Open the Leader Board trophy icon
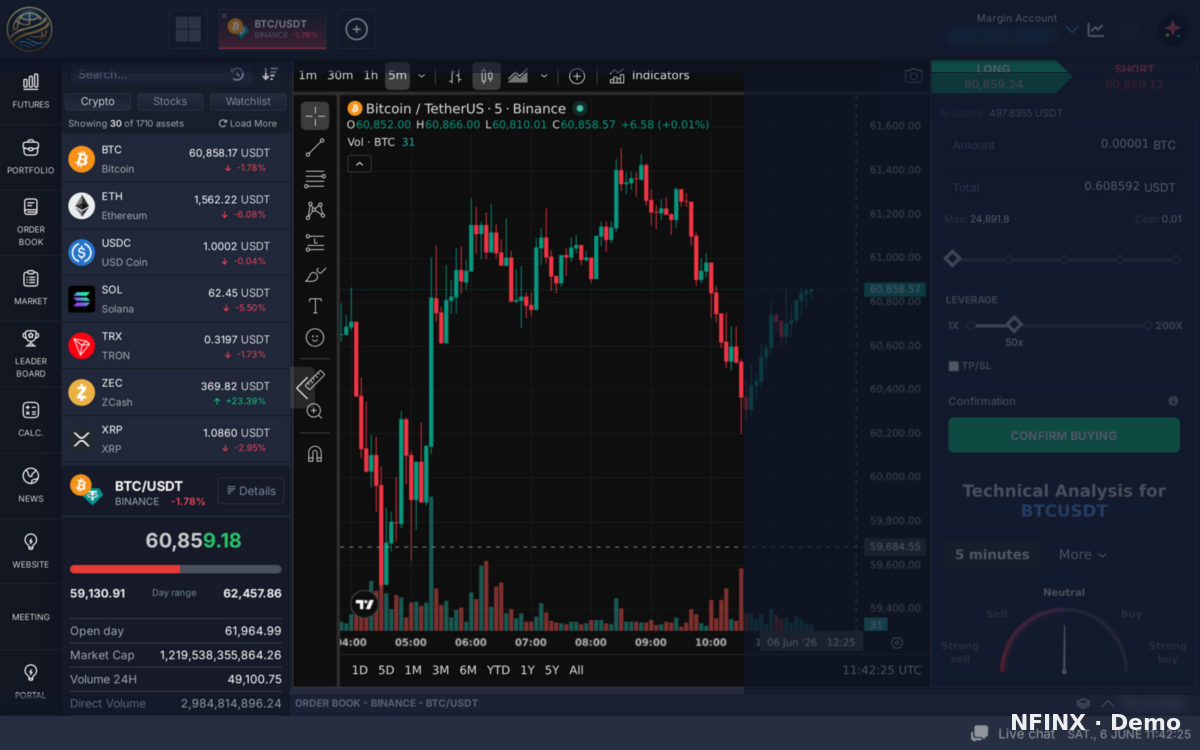Viewport: 1200px width, 750px height. tap(30, 353)
